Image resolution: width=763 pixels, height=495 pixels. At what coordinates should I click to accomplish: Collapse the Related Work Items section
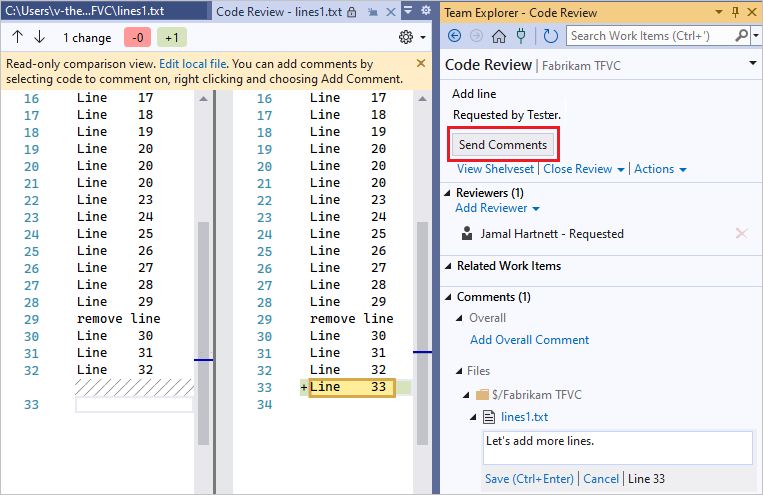click(x=448, y=267)
